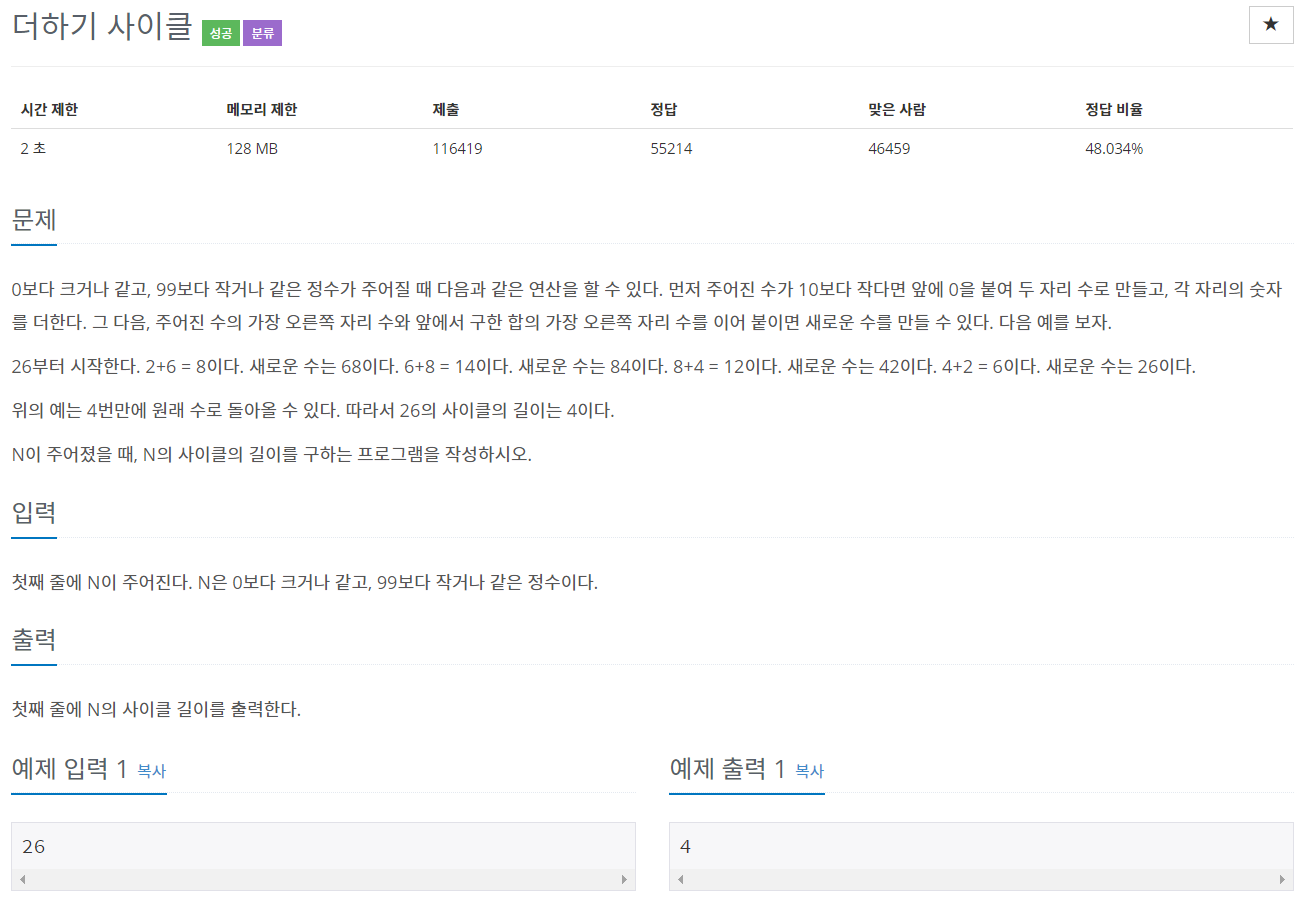
Task: Click the 출력 section heading
Action: coord(34,640)
